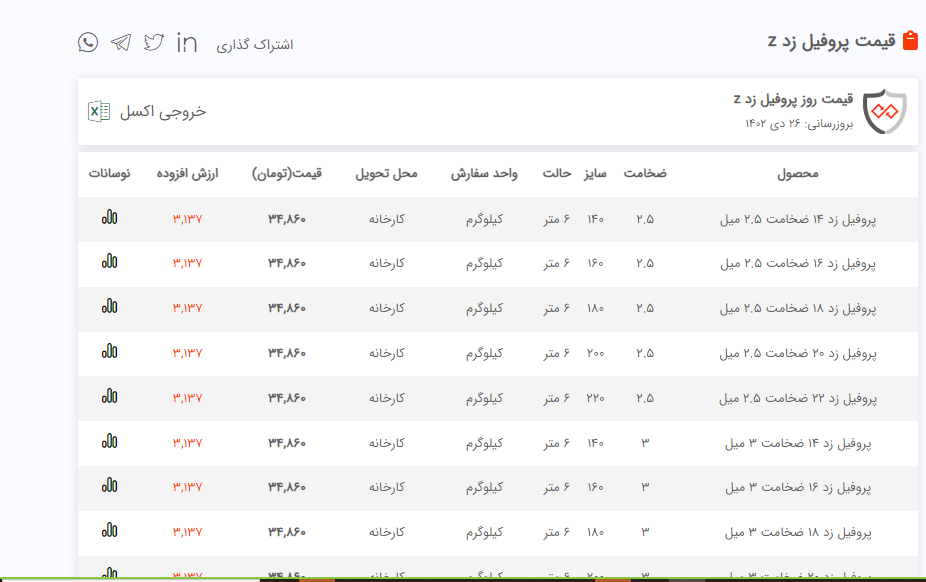Image resolution: width=926 pixels, height=582 pixels.
Task: Click the LinkedIn share icon
Action: click(x=186, y=42)
